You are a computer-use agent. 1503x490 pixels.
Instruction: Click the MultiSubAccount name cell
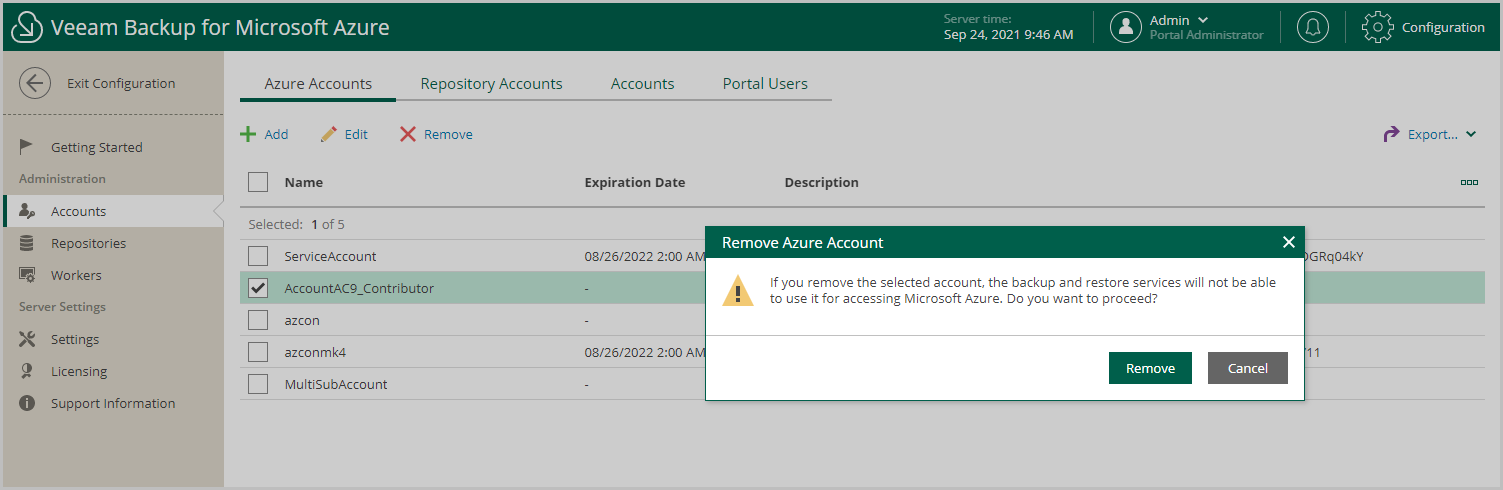(336, 384)
